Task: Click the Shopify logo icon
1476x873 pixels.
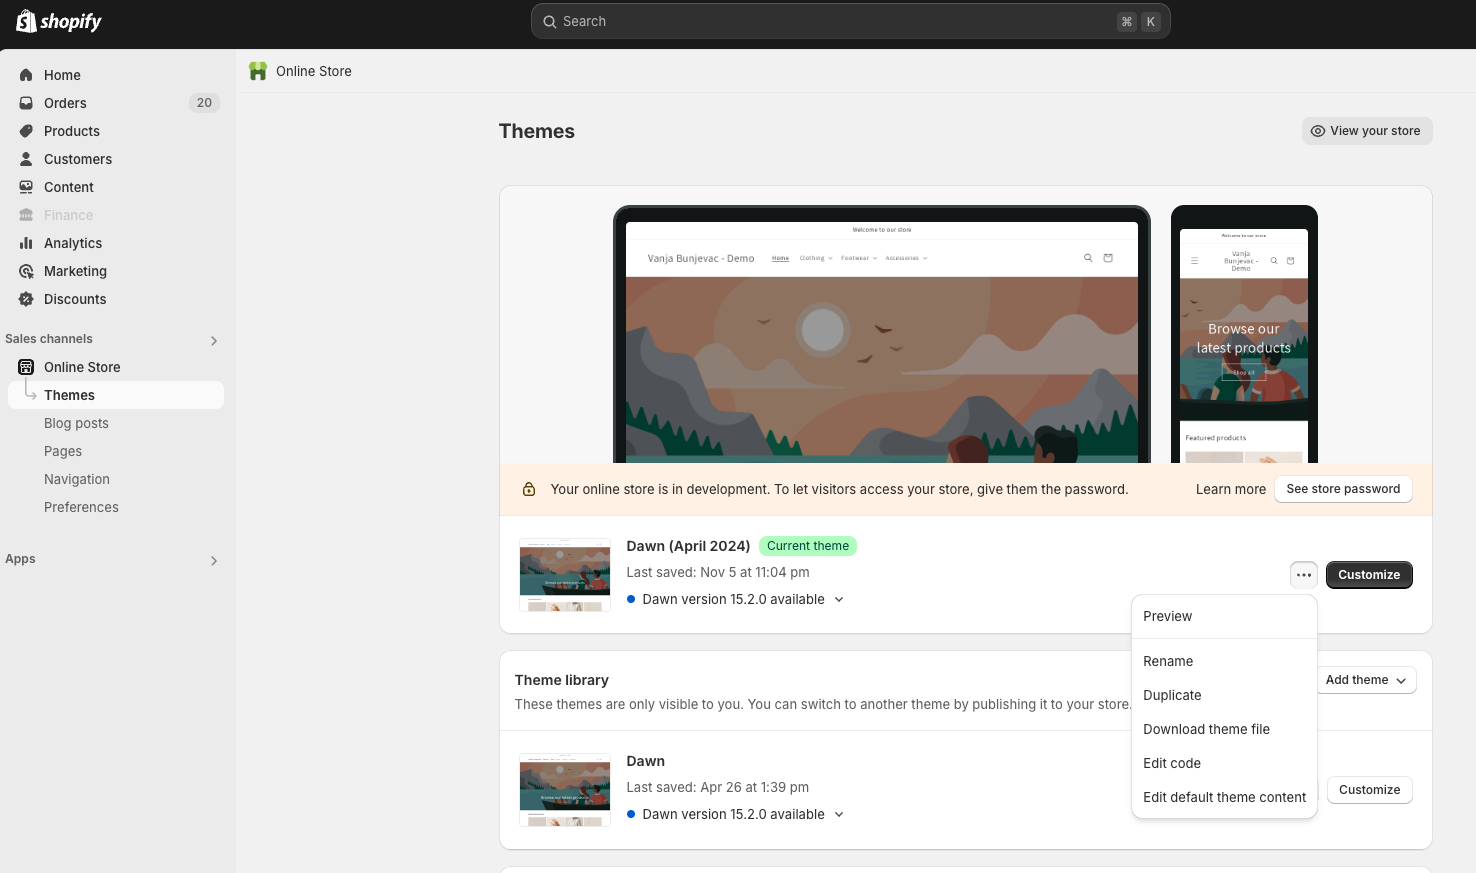Action: pos(27,21)
